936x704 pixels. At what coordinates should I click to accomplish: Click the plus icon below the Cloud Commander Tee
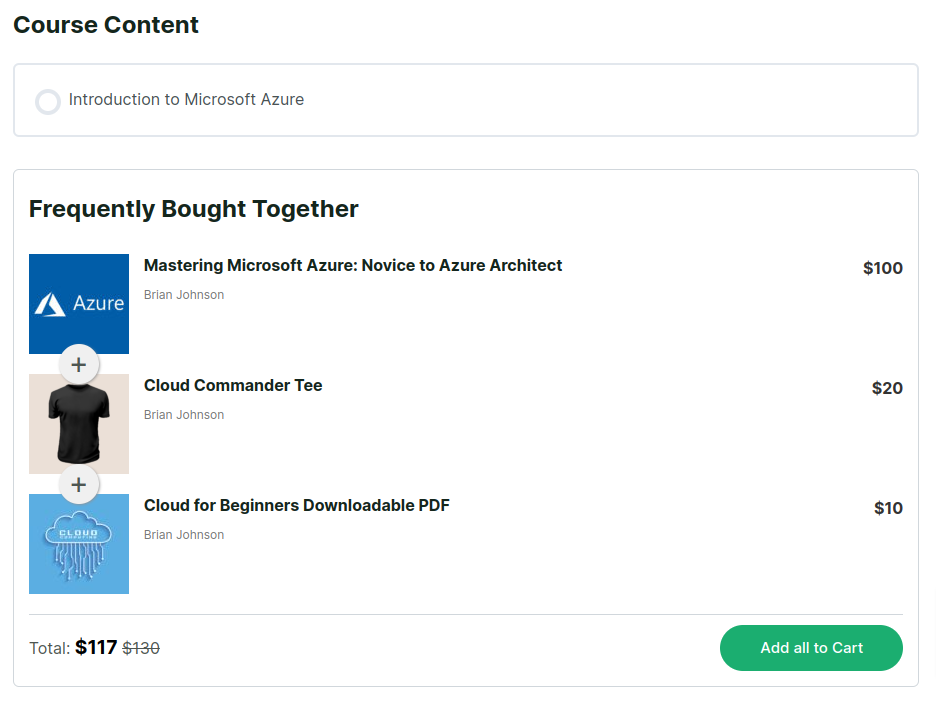(x=78, y=484)
